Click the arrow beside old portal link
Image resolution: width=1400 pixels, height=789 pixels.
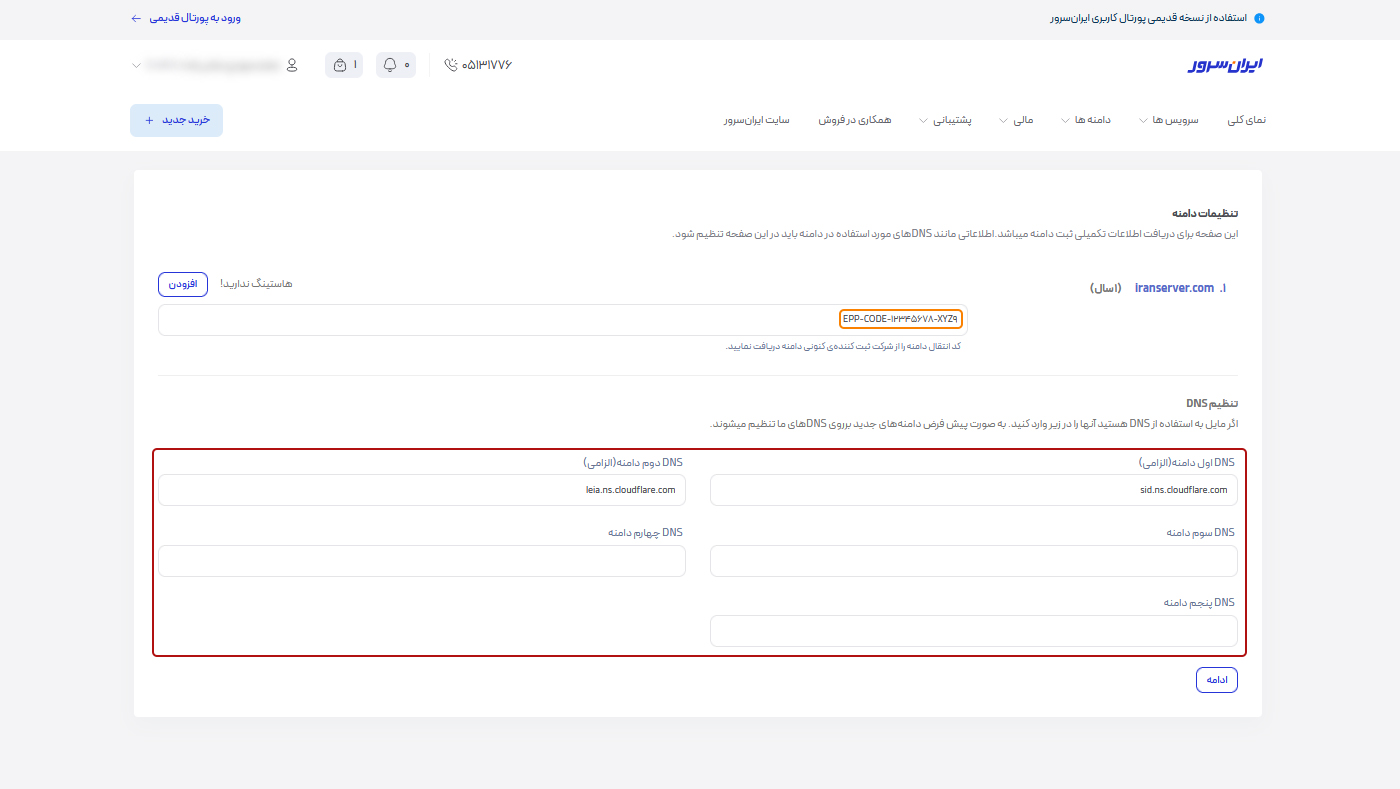tap(136, 18)
